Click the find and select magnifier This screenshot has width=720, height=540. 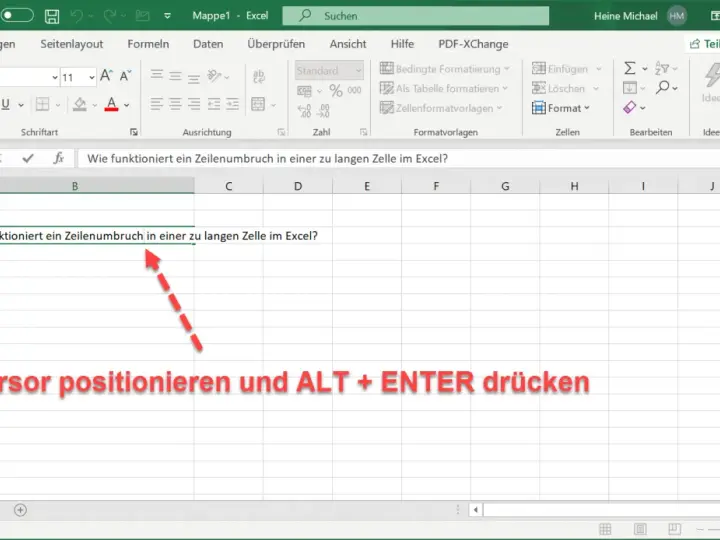tap(663, 87)
